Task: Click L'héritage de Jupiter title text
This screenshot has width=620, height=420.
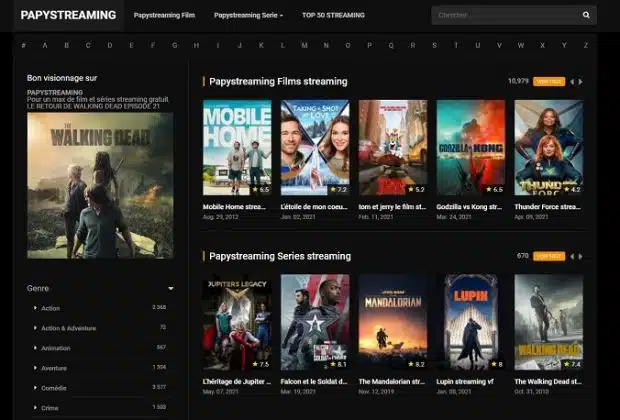Action: [x=237, y=382]
